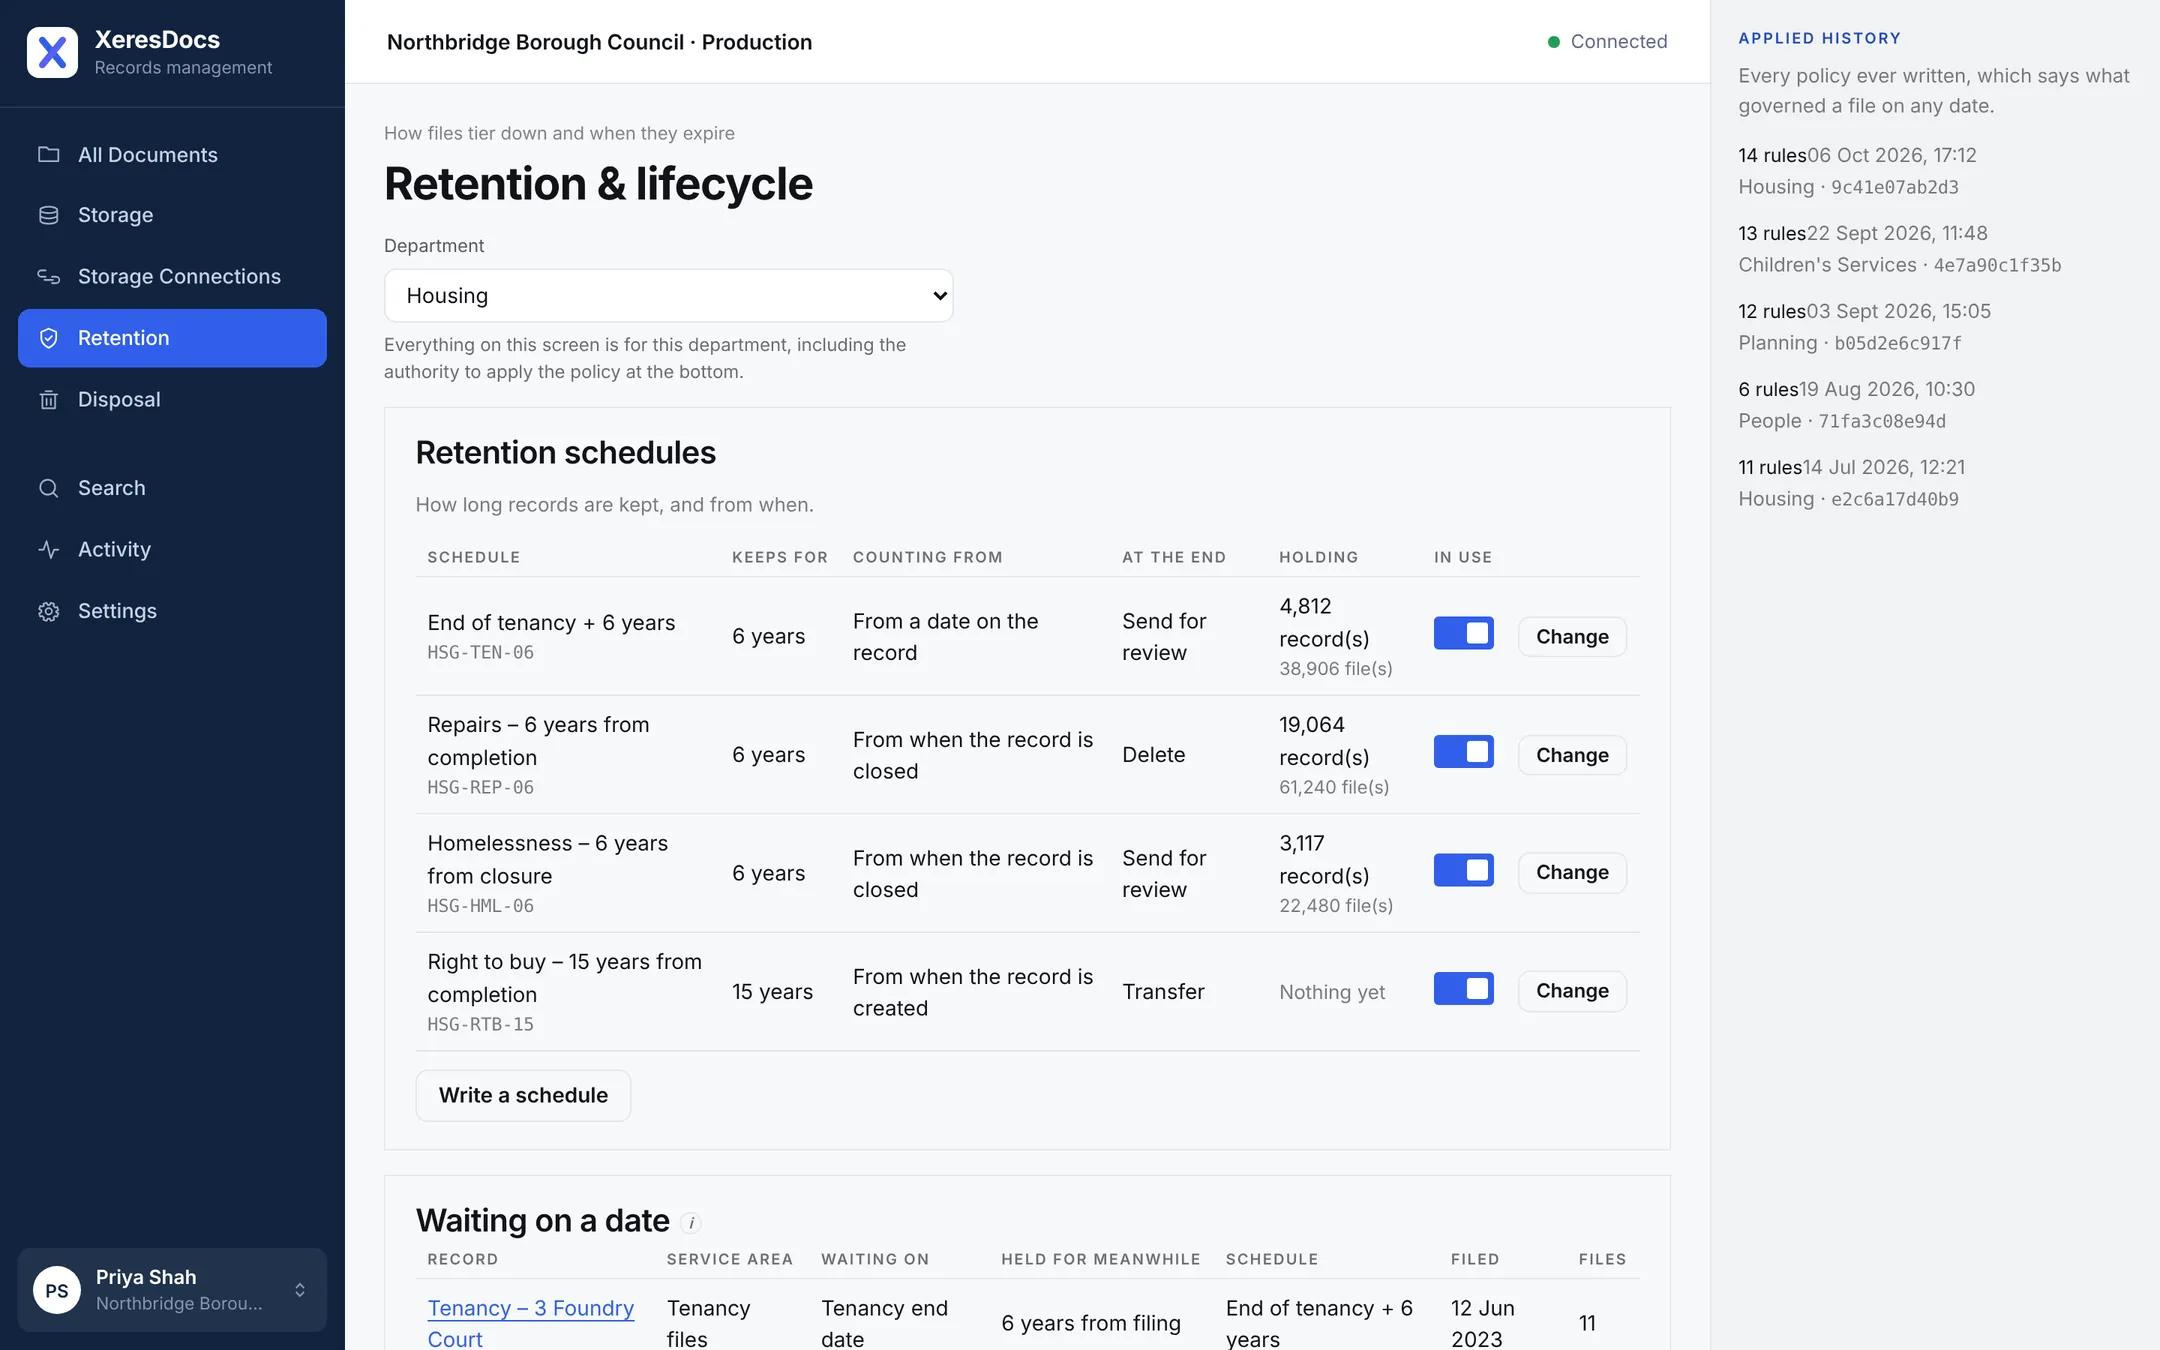
Task: Click Change for Right to buy schedule
Action: [1572, 991]
